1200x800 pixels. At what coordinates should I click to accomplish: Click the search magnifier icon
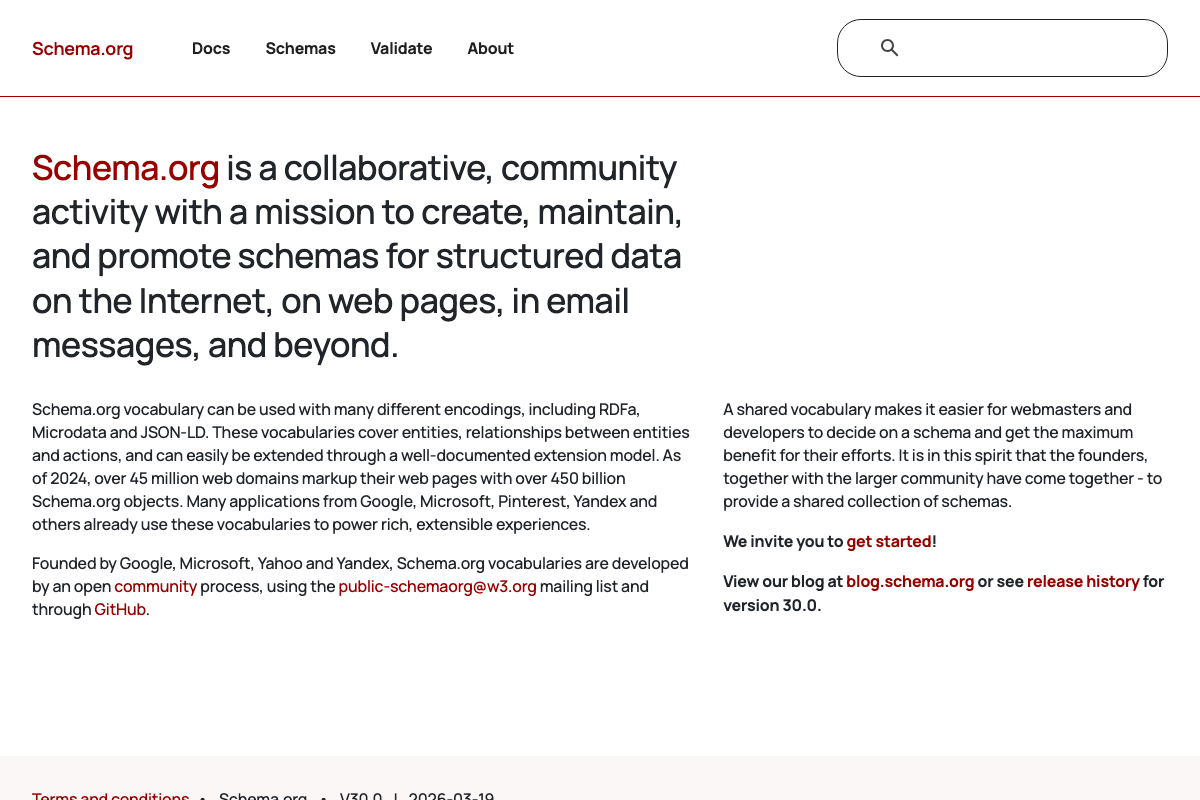click(x=890, y=47)
